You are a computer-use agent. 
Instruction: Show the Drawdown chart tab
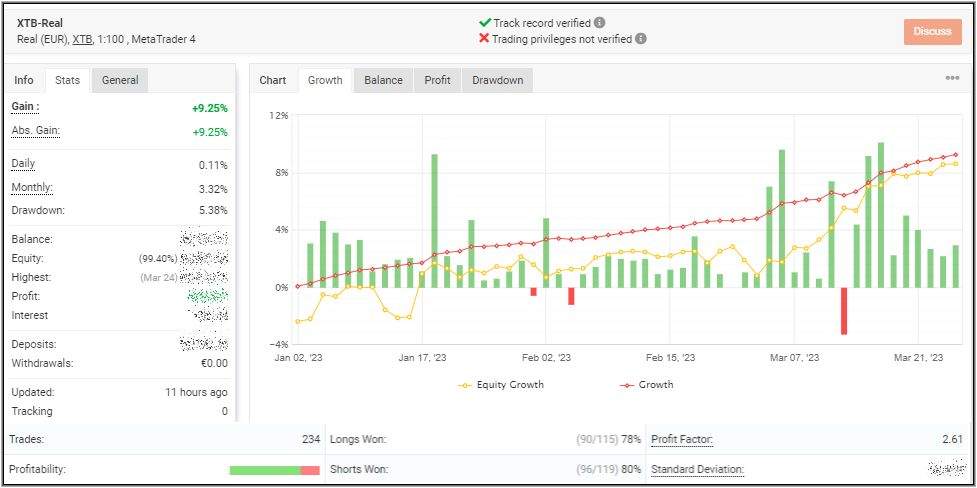click(497, 80)
